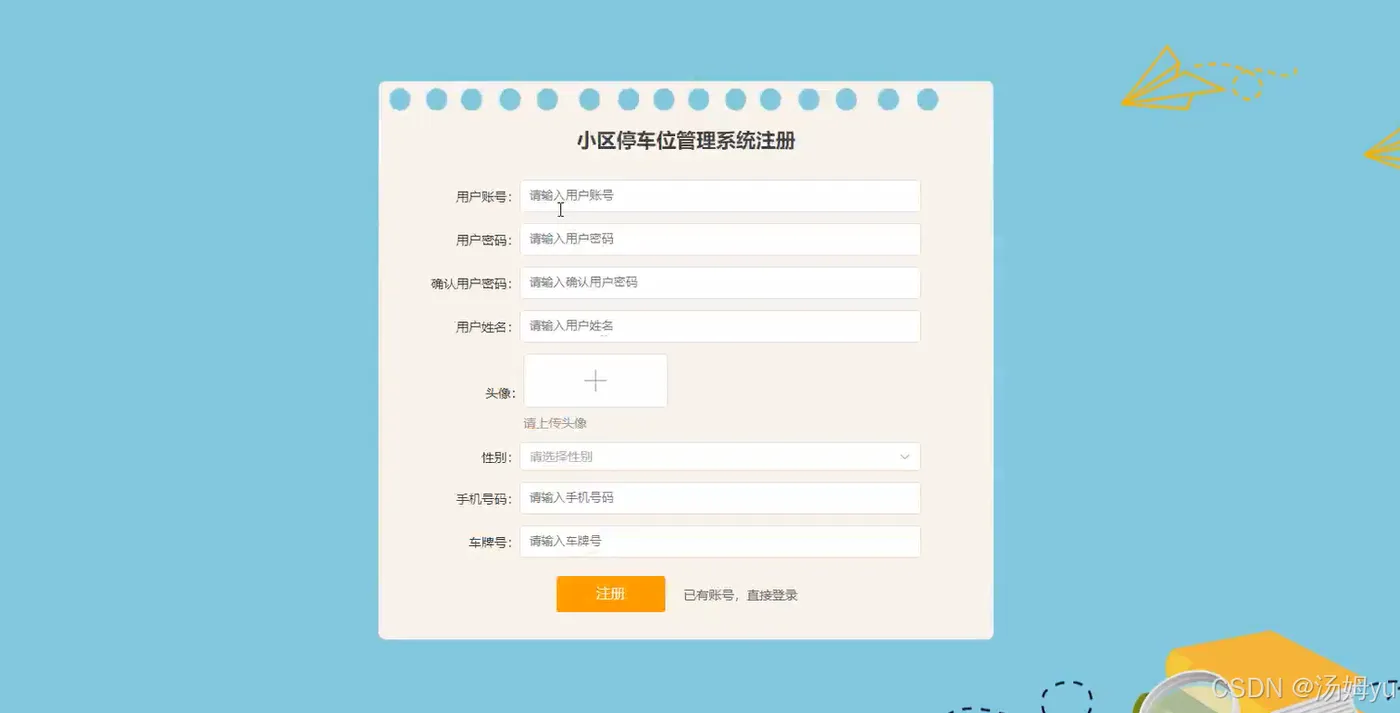Click the 请上传头像 hint text

coord(555,423)
